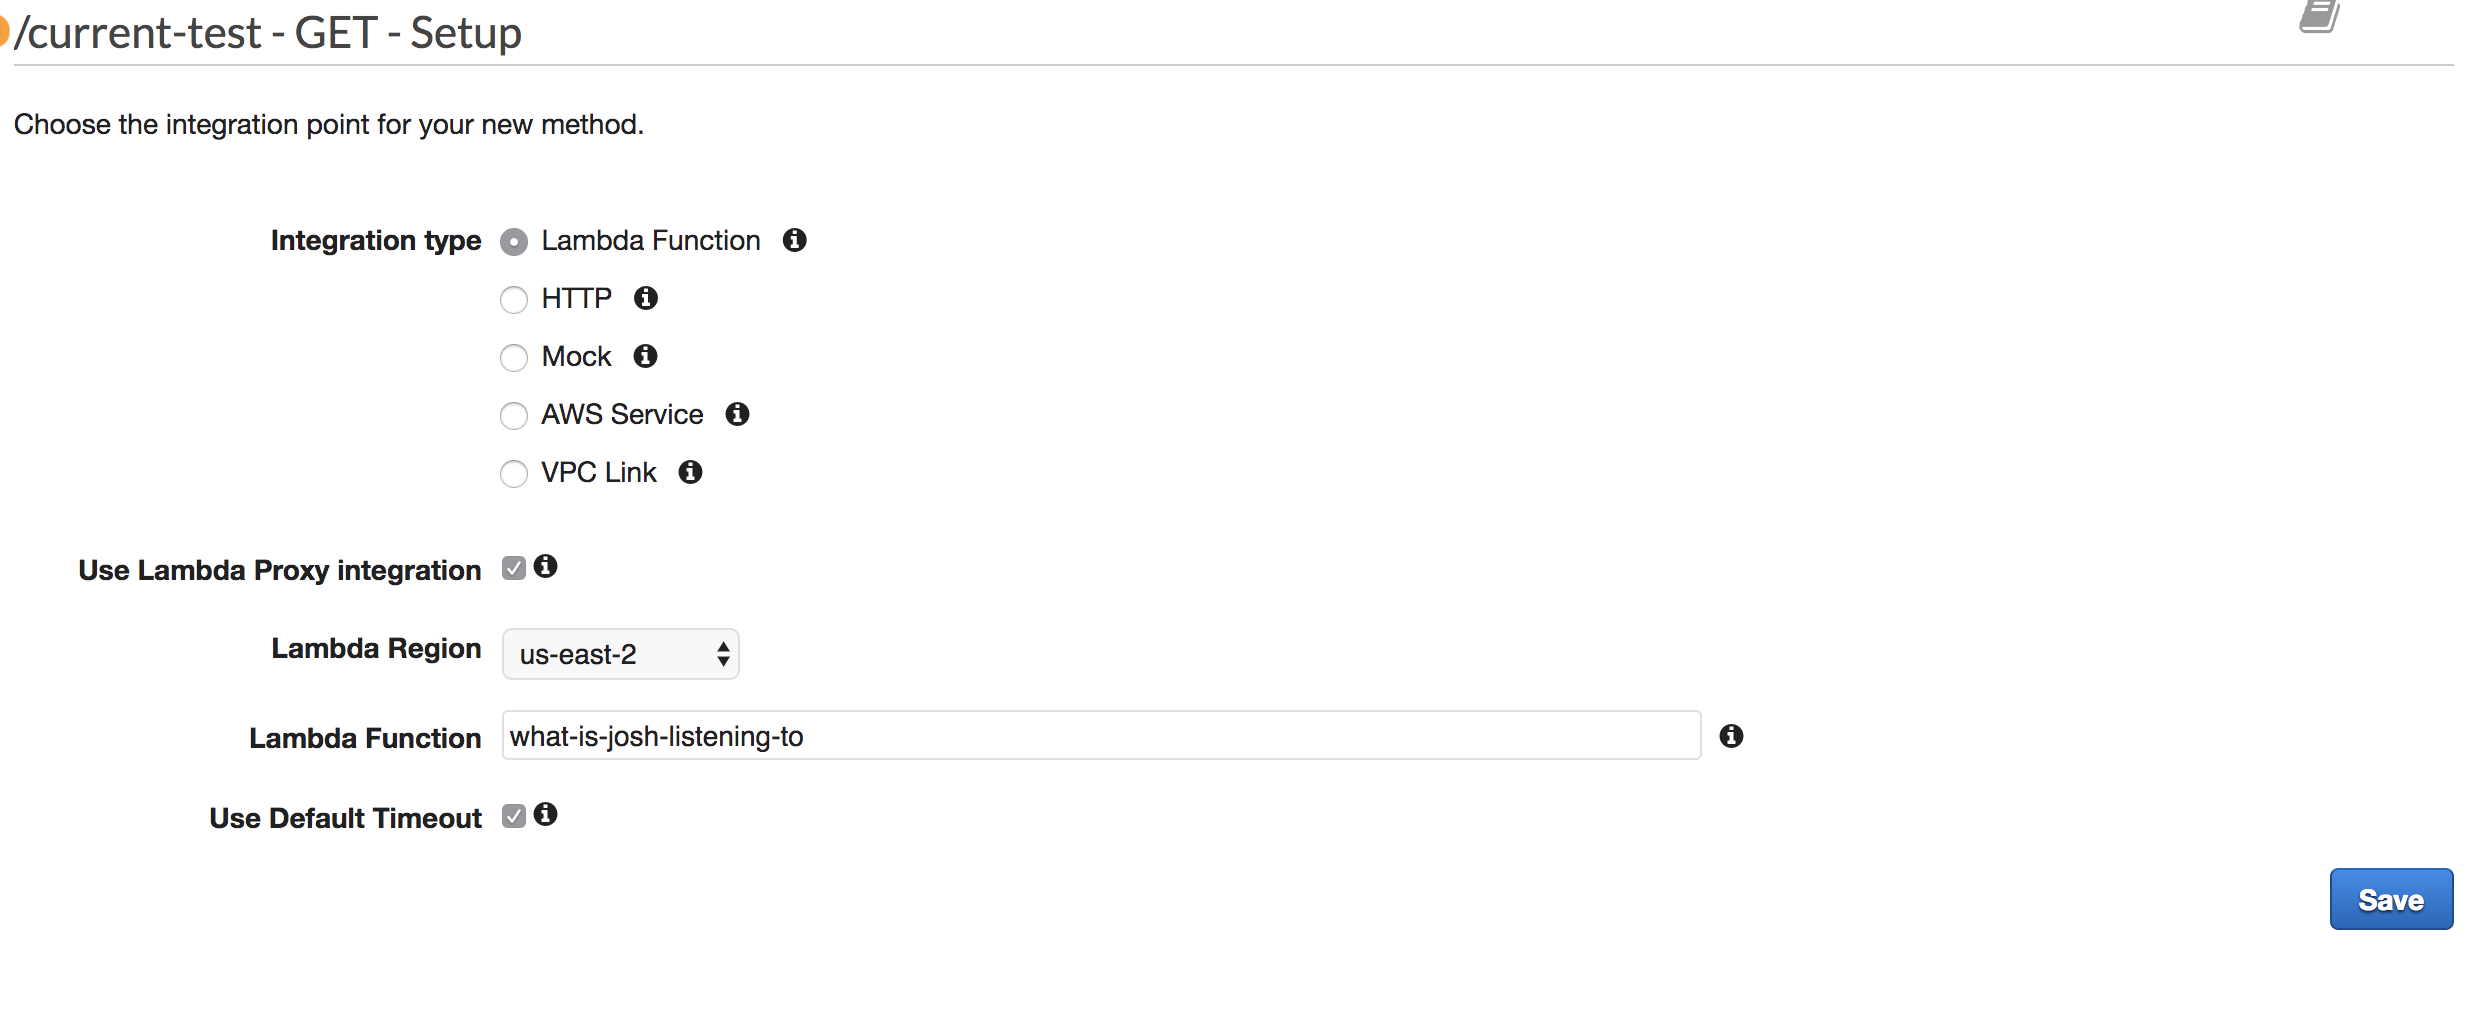Select Lambda Function integration type radio

tap(514, 241)
